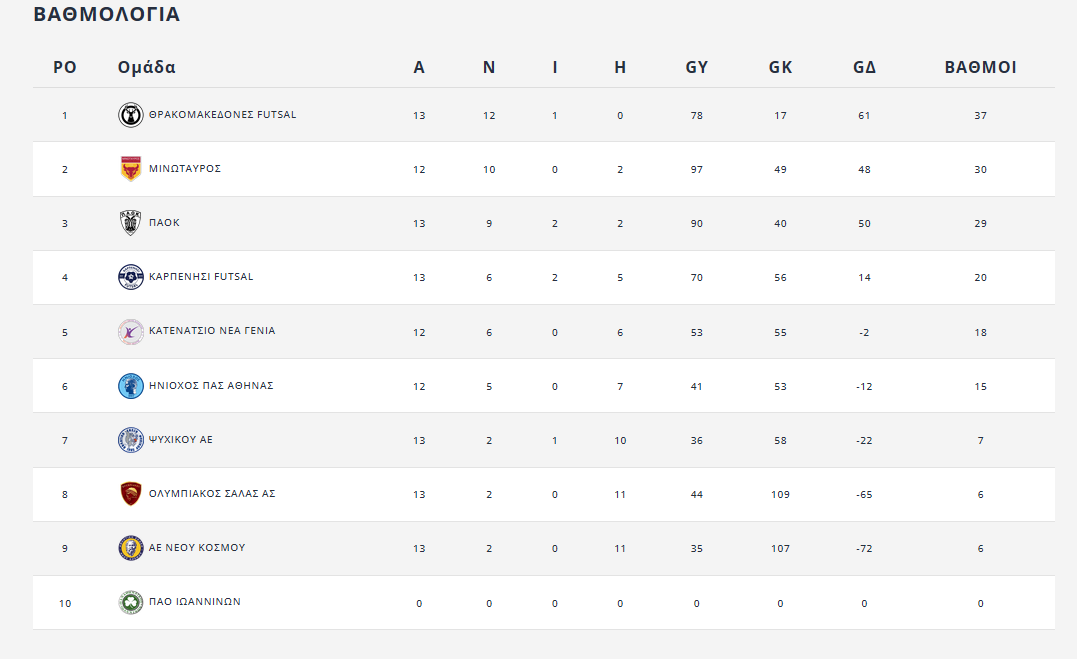
Task: Click the ΘΡΑΚΟΜΑΚΕΔΟΝΕΣ FUTSAL team logo
Action: (x=130, y=115)
